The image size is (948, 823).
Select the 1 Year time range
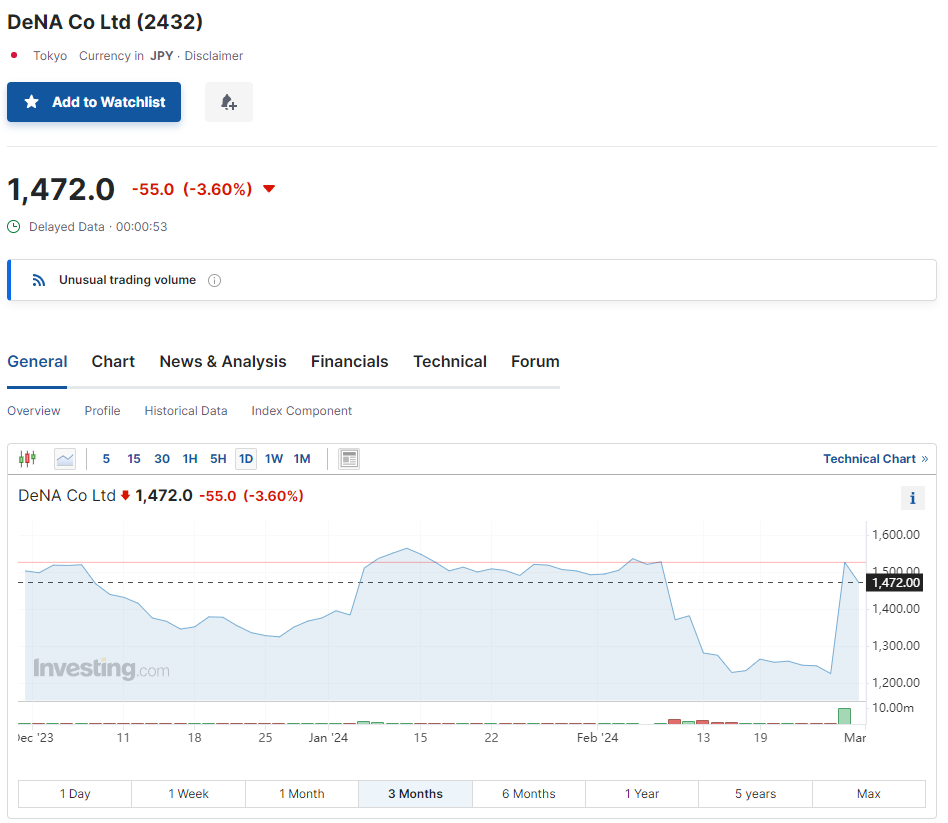point(642,793)
